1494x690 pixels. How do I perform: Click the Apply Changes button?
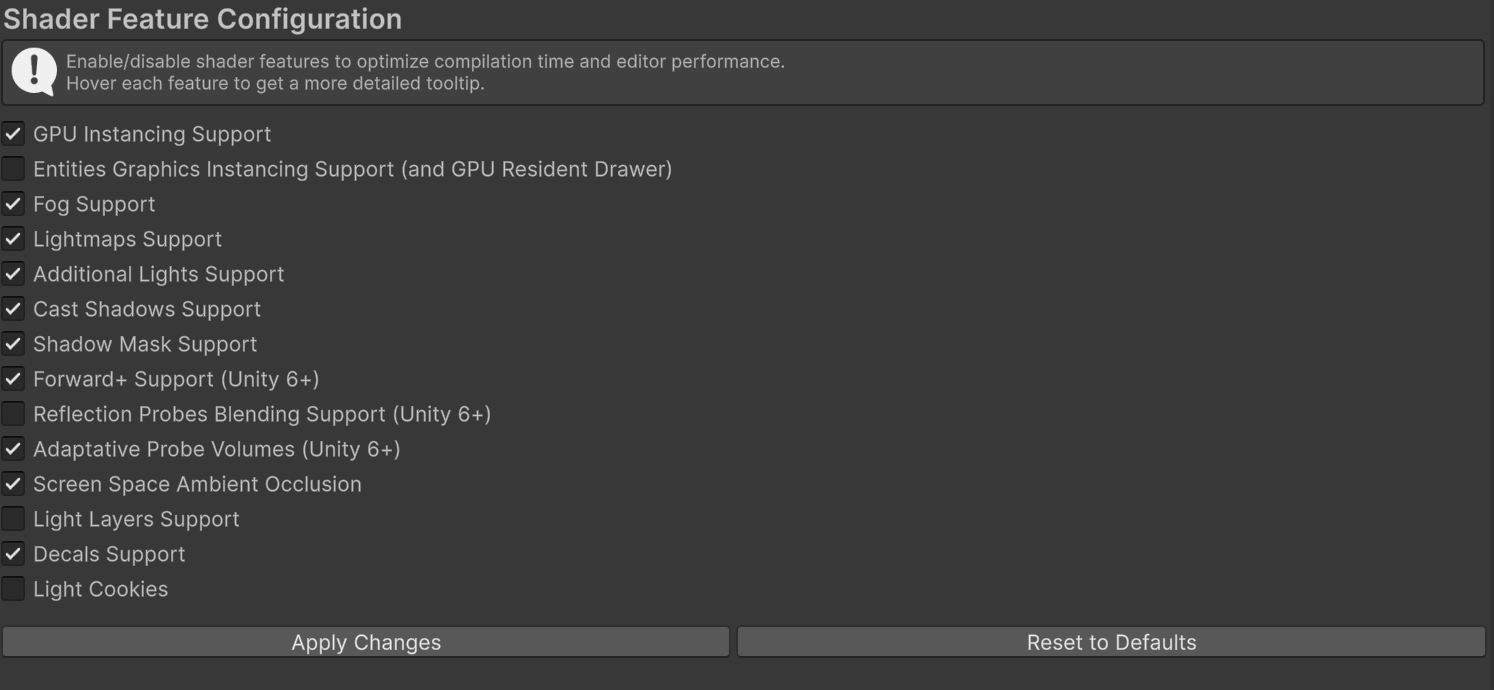pos(366,642)
